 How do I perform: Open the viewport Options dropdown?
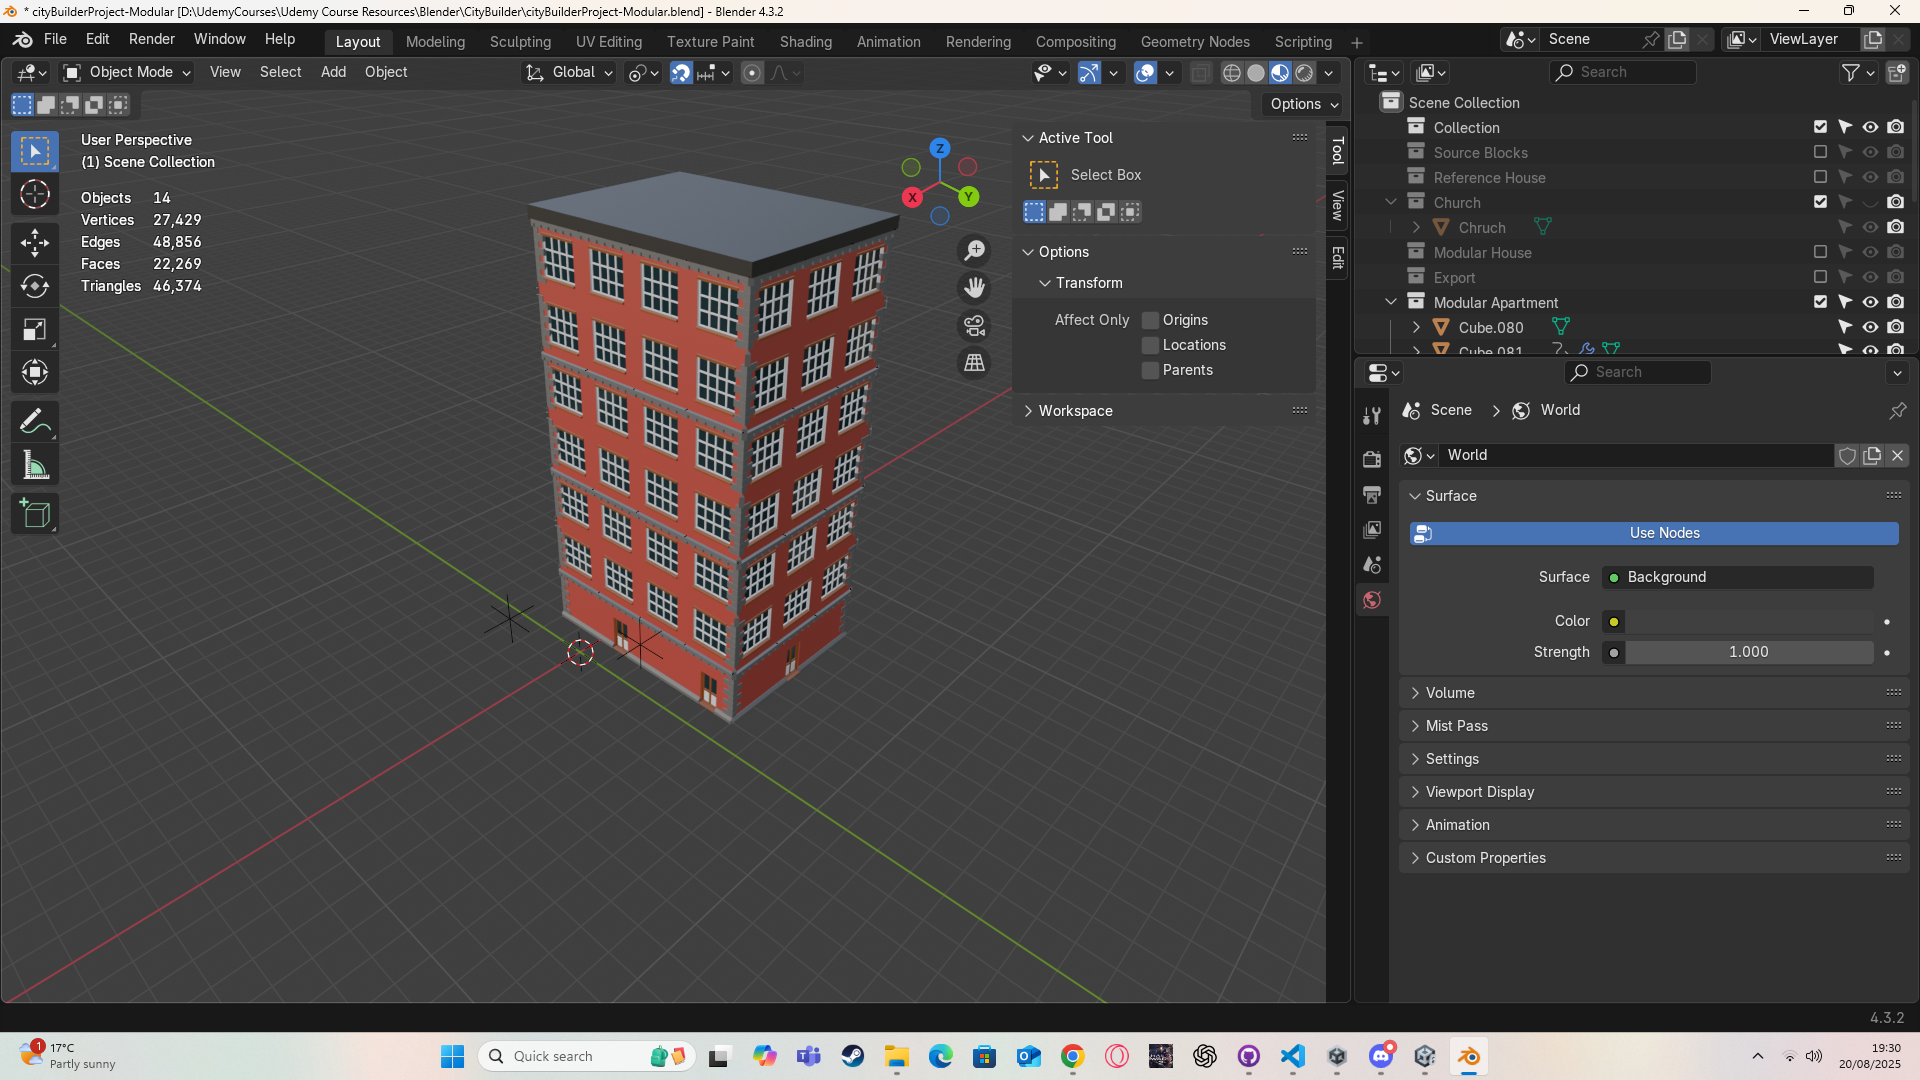[1304, 104]
